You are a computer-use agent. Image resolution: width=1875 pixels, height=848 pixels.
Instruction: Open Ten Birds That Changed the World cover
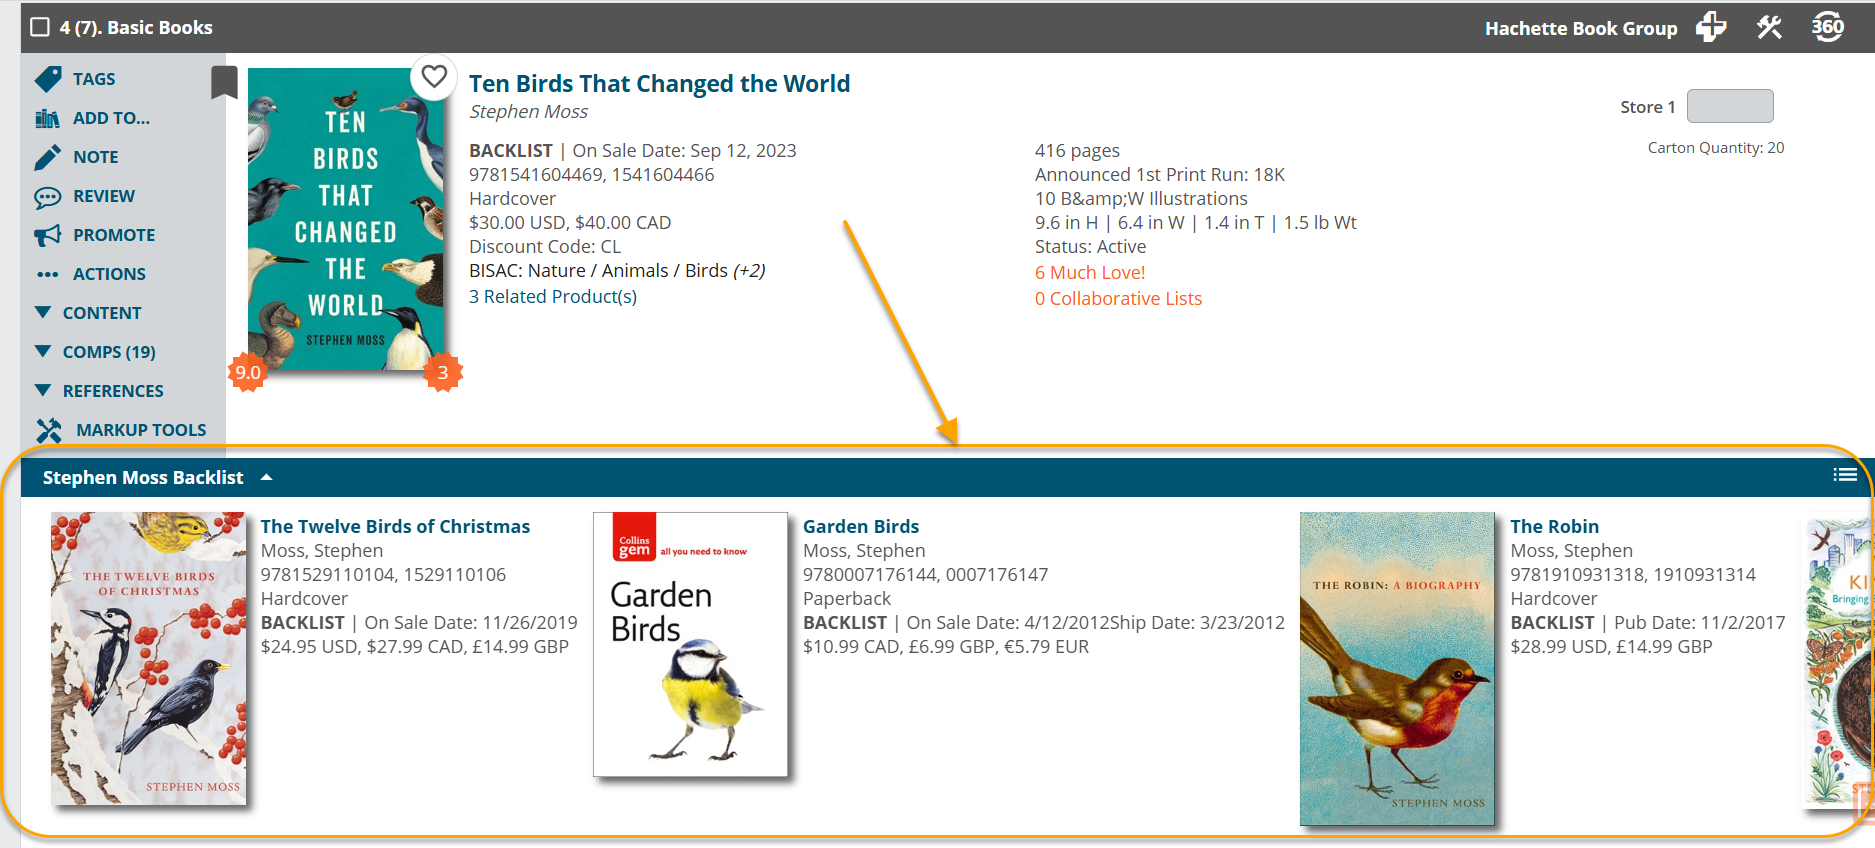[346, 219]
